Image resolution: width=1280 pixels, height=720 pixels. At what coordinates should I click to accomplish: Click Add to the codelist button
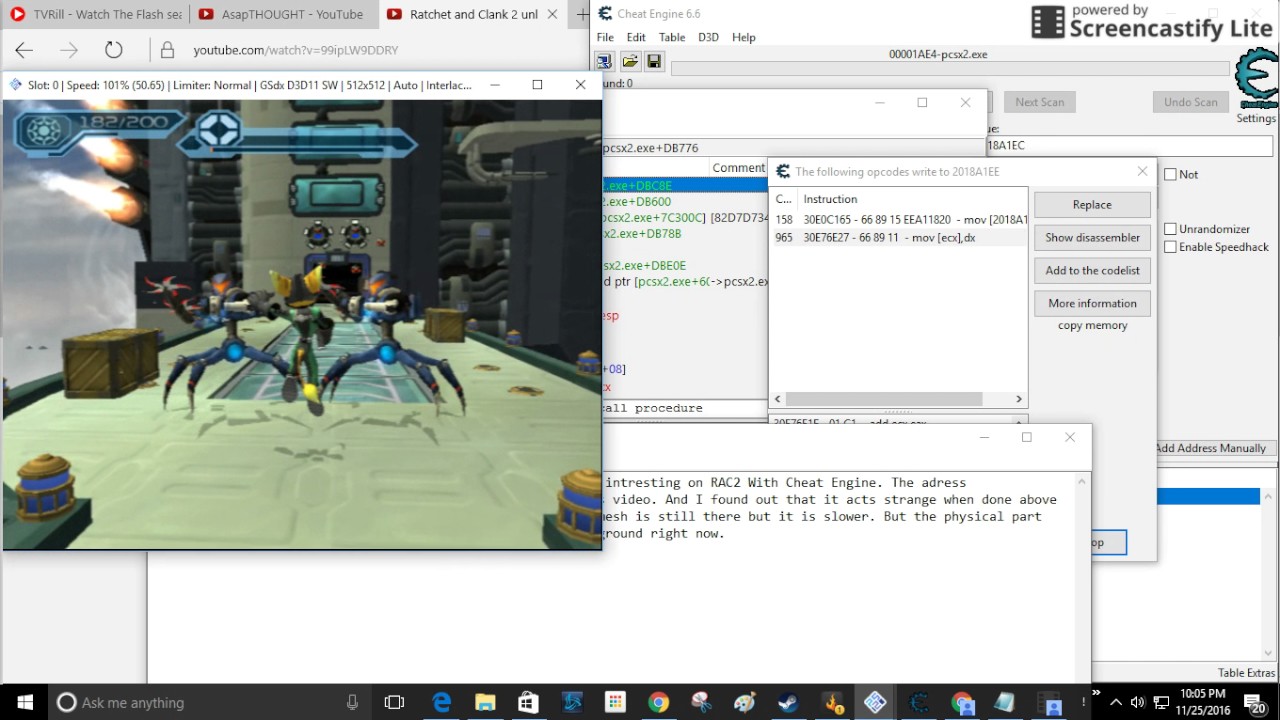[x=1092, y=270]
